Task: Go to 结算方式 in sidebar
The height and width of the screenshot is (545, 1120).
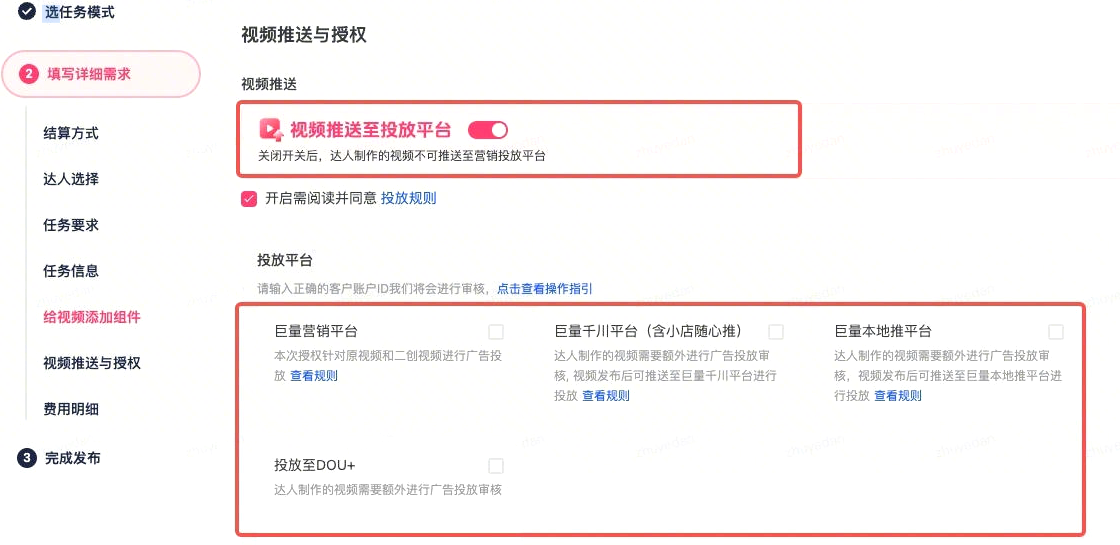Action: [71, 133]
